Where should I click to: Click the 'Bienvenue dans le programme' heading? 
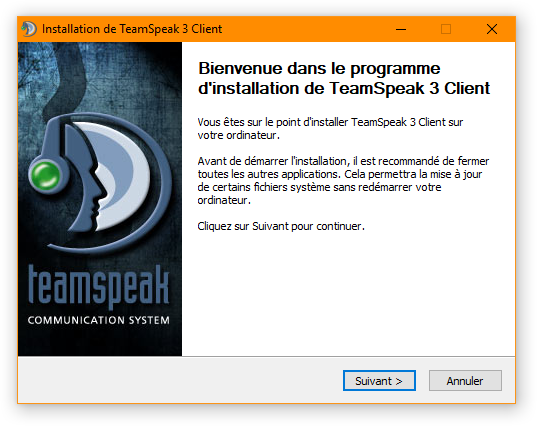(344, 78)
